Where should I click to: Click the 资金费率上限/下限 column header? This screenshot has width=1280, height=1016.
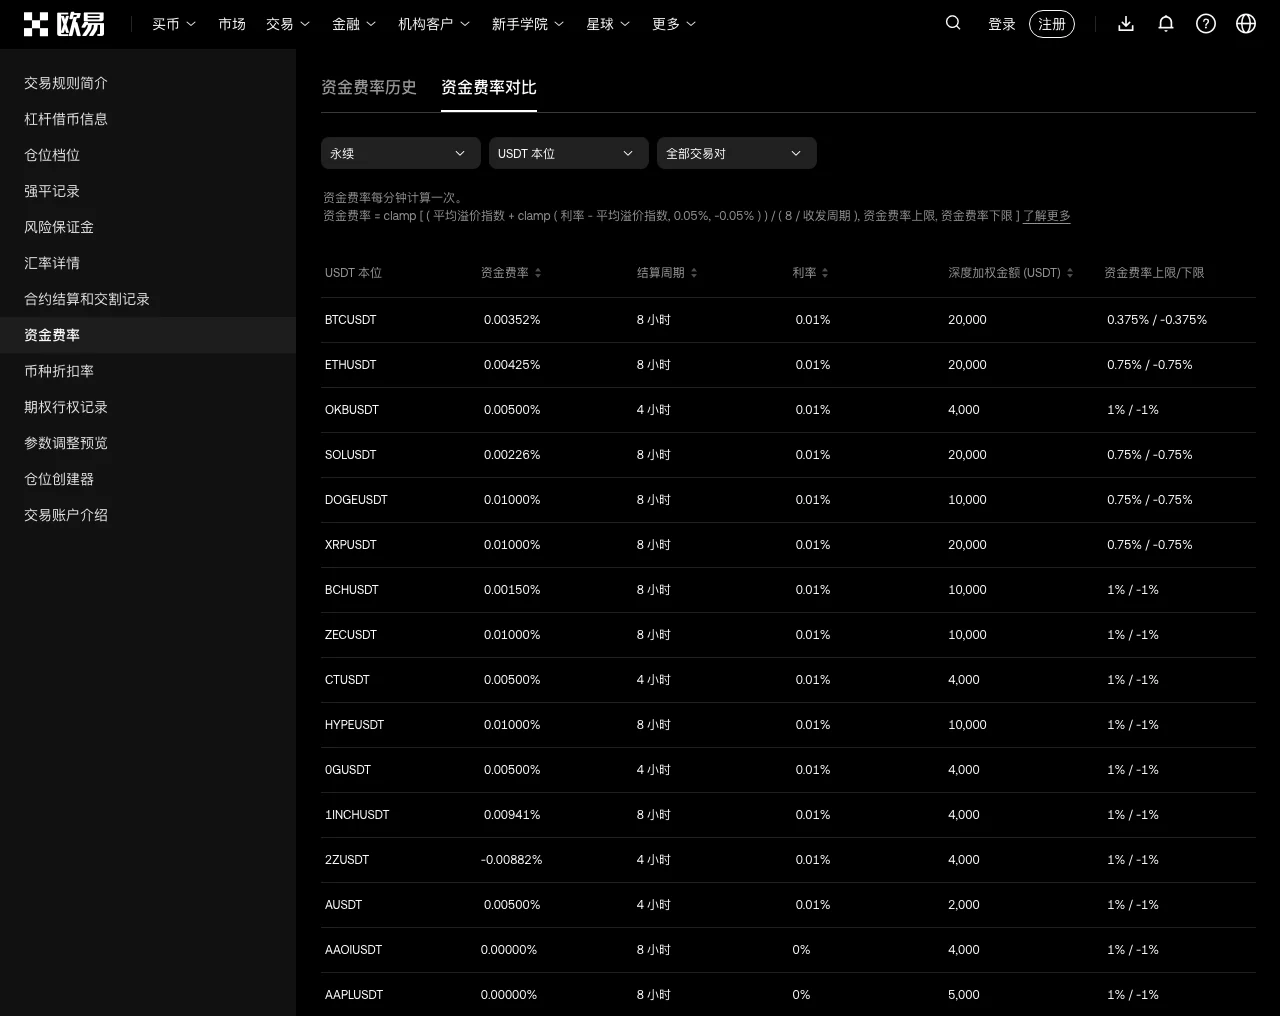coord(1154,273)
